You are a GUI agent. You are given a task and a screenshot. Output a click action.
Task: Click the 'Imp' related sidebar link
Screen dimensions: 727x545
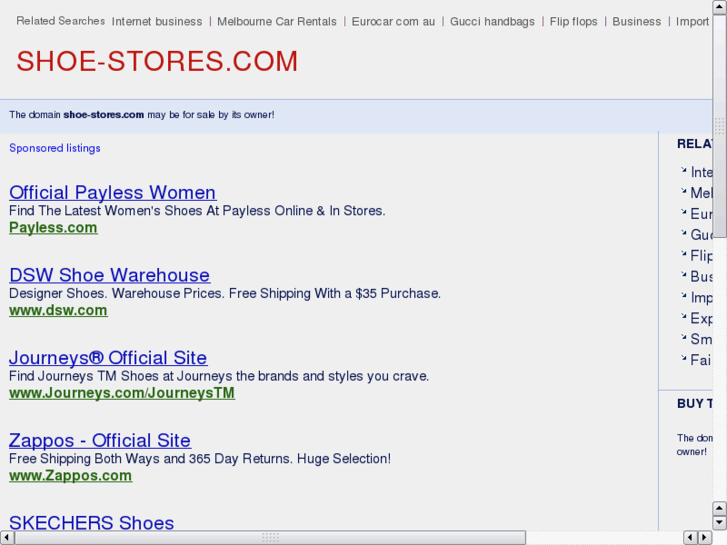point(701,297)
